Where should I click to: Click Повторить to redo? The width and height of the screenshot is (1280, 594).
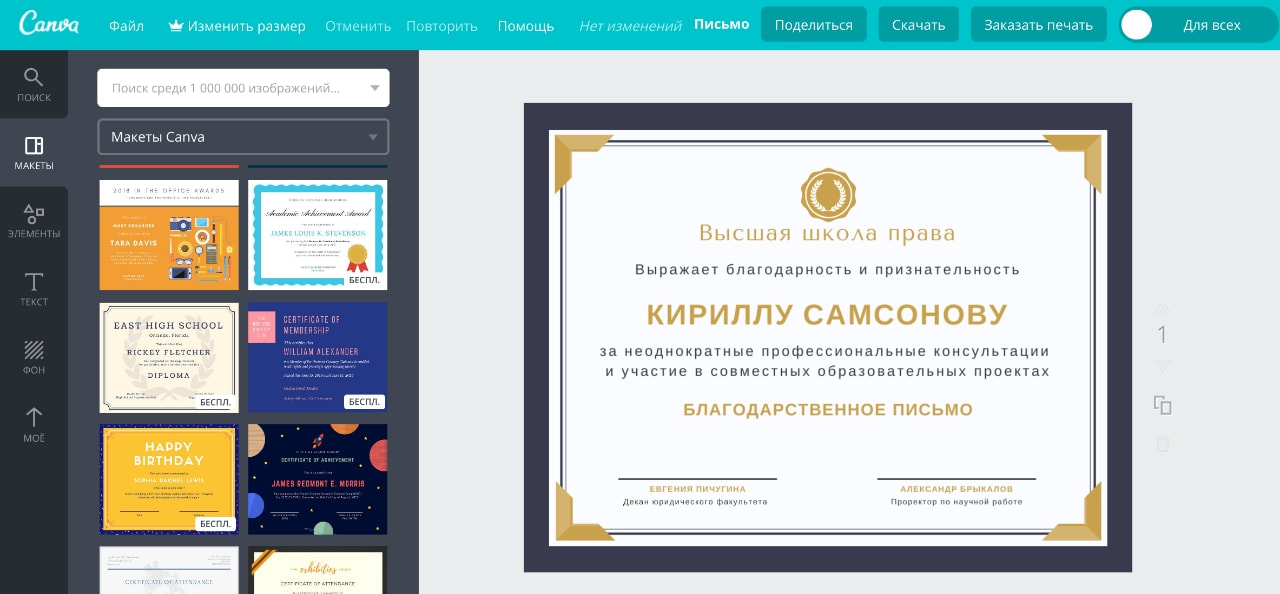[442, 26]
